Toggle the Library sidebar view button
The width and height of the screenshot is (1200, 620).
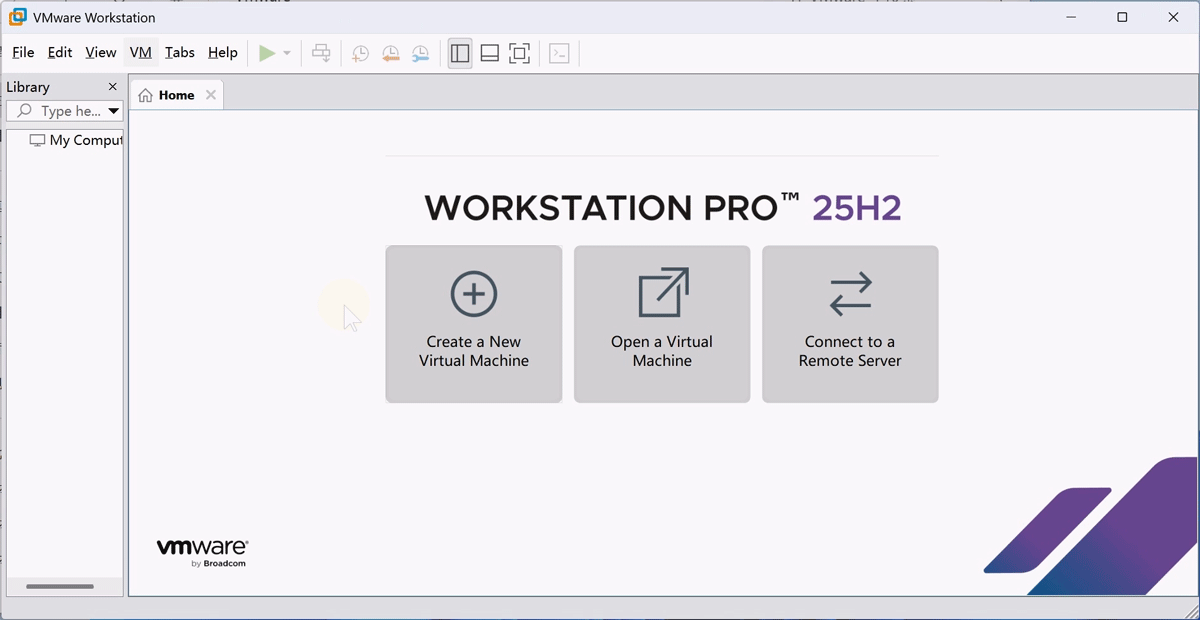[460, 53]
